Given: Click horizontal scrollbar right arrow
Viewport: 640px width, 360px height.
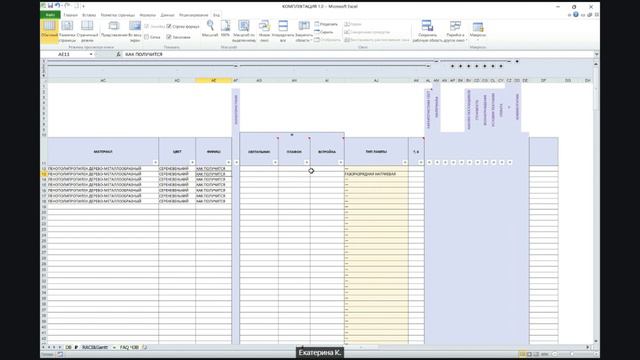Looking at the screenshot, I should pos(588,347).
